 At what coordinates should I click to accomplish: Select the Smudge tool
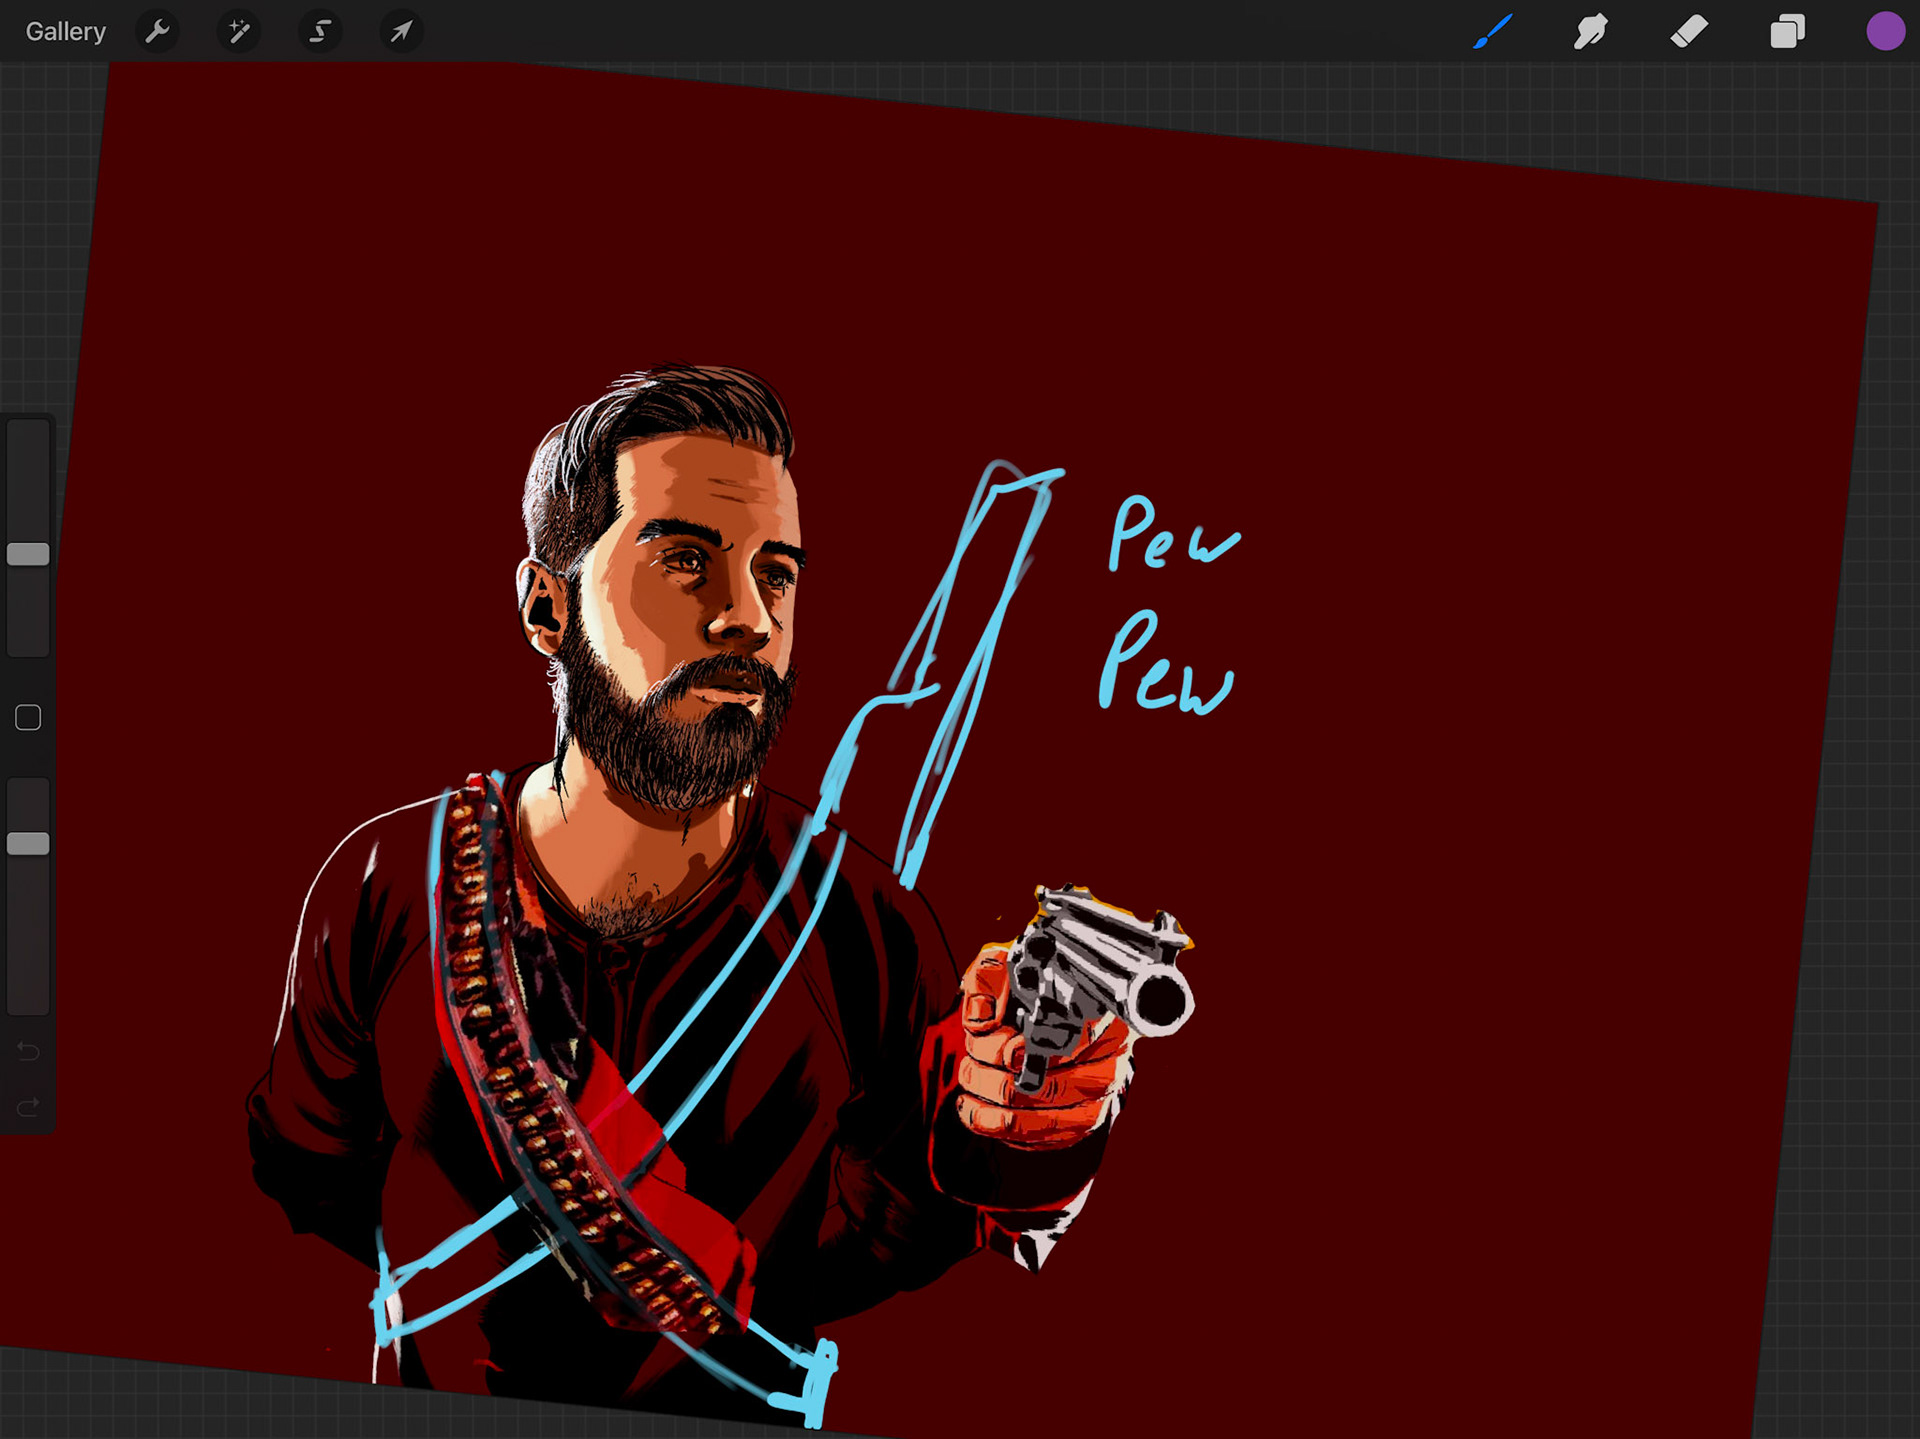point(1590,32)
